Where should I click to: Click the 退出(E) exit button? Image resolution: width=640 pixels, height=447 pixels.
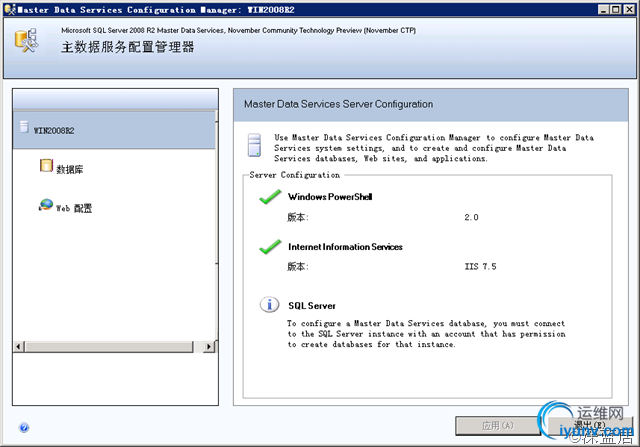(590, 426)
